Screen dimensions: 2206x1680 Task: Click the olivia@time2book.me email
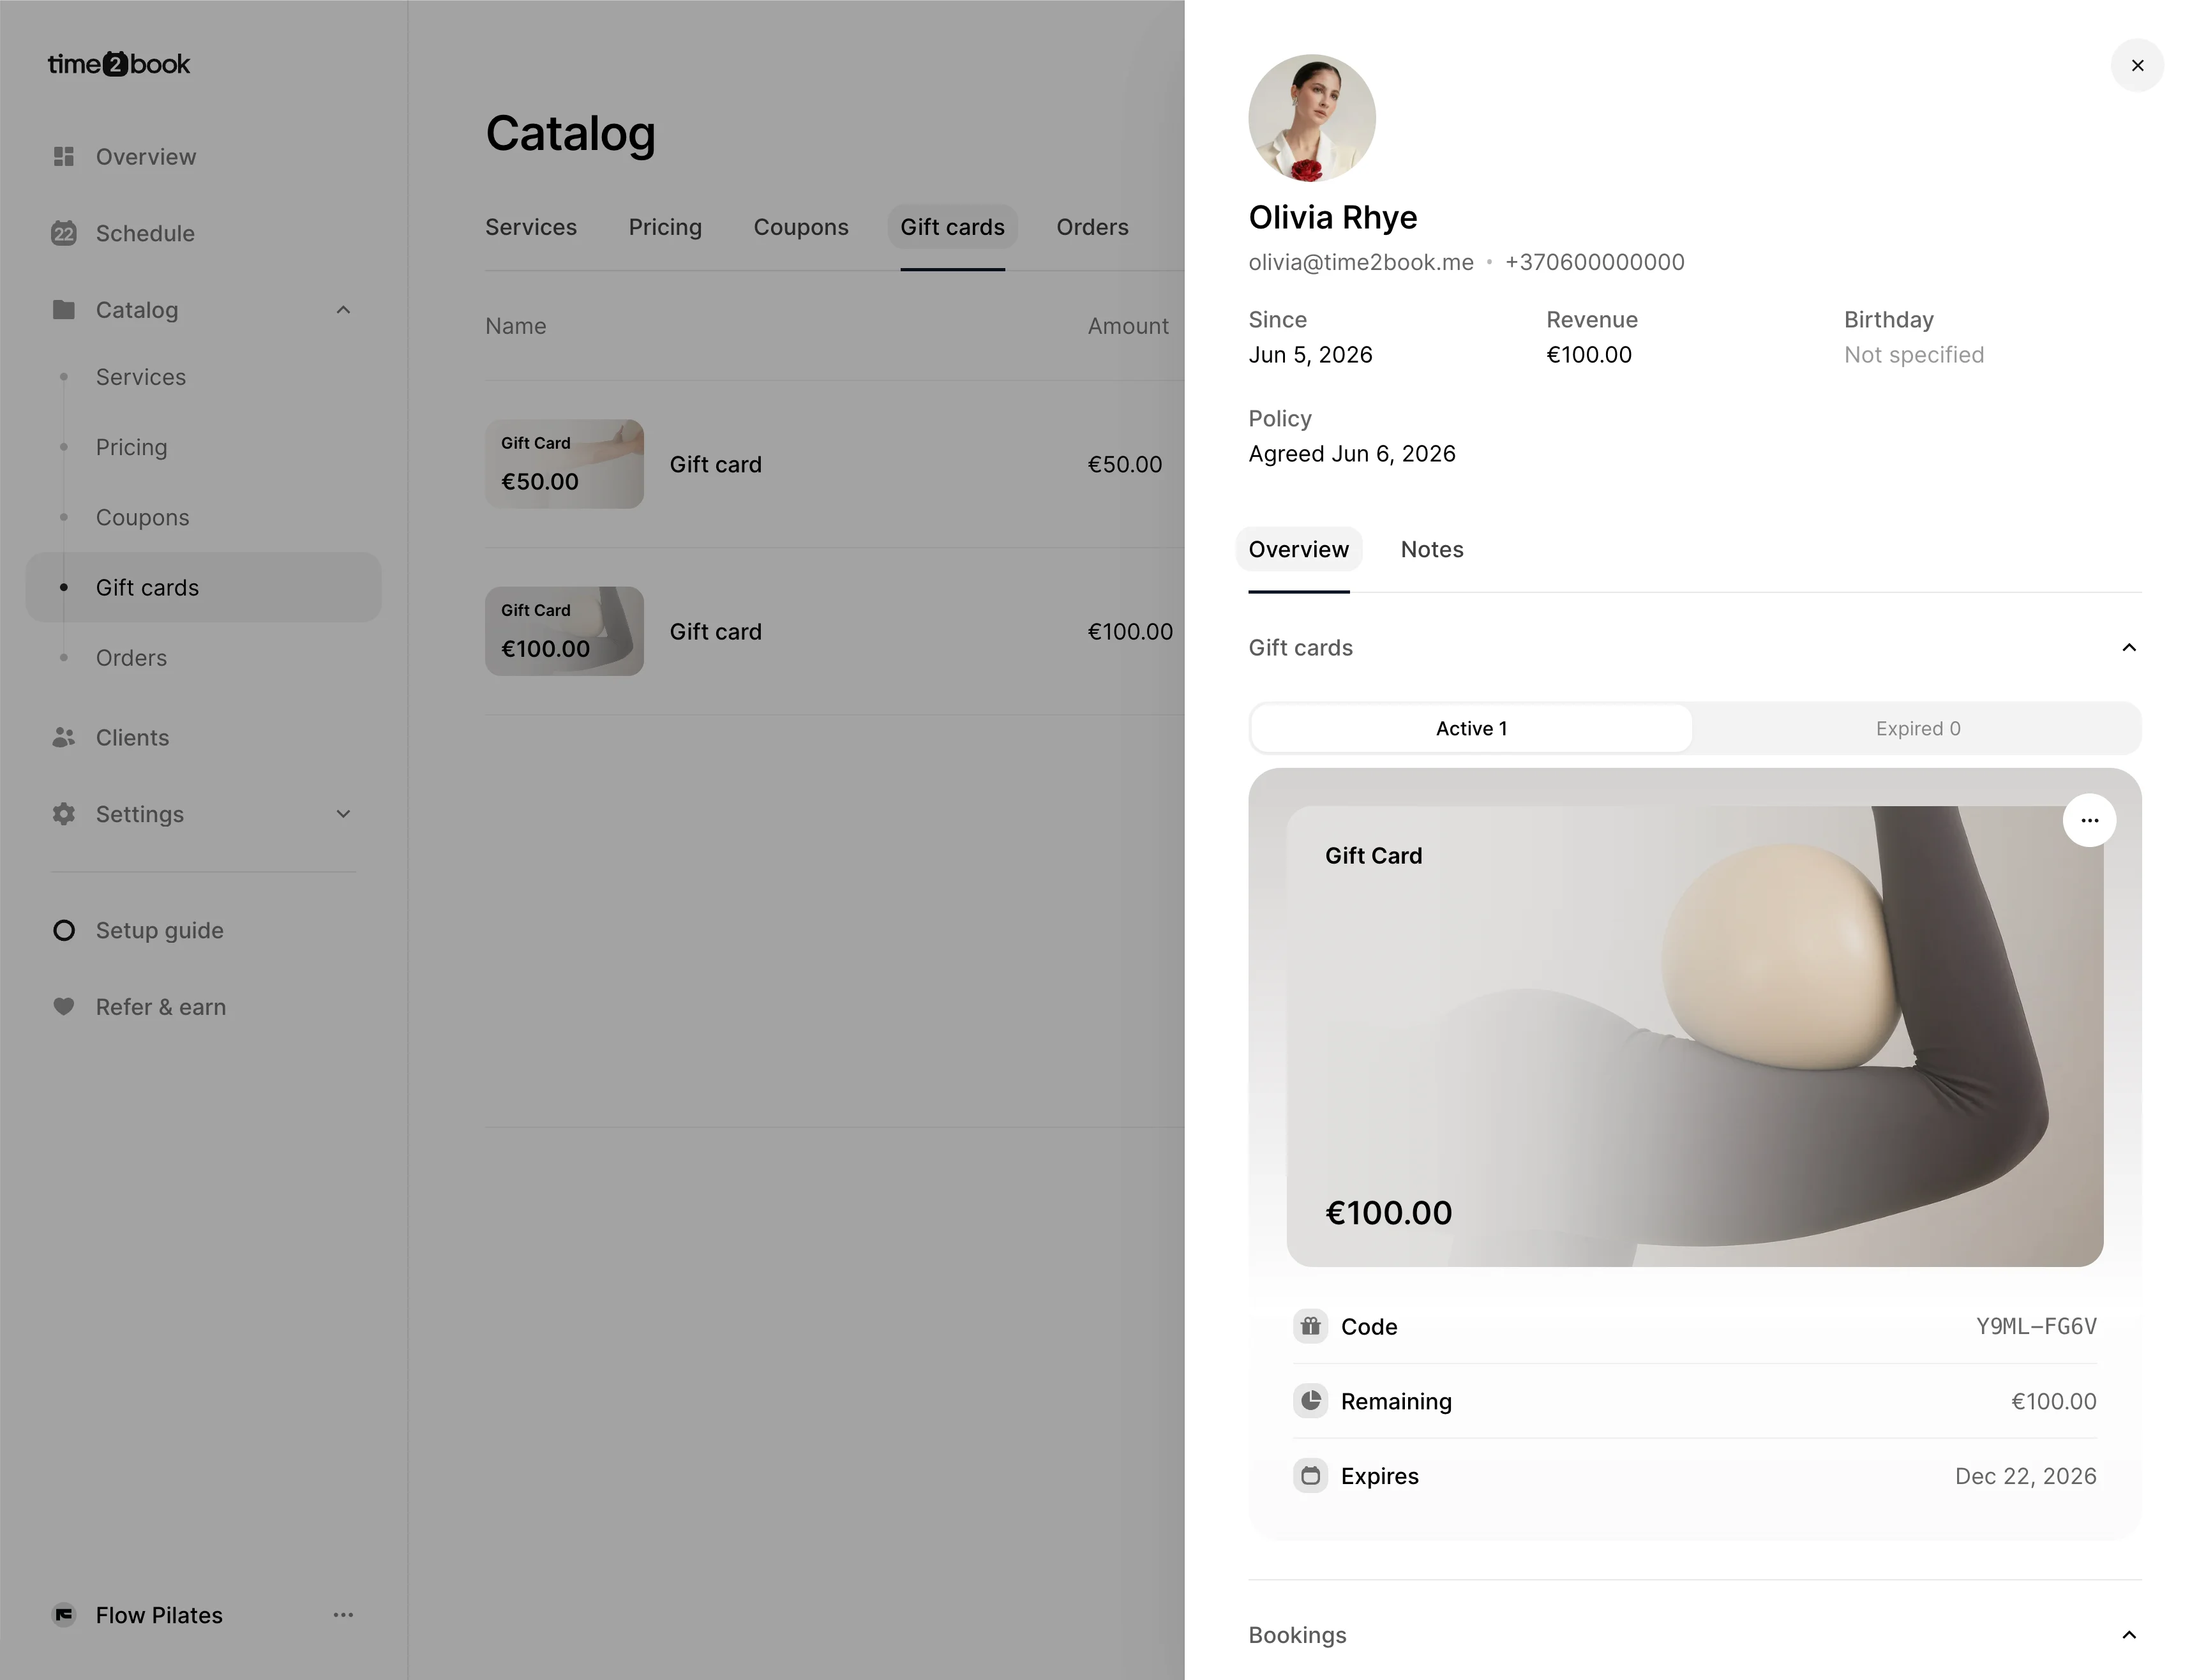tap(1360, 262)
